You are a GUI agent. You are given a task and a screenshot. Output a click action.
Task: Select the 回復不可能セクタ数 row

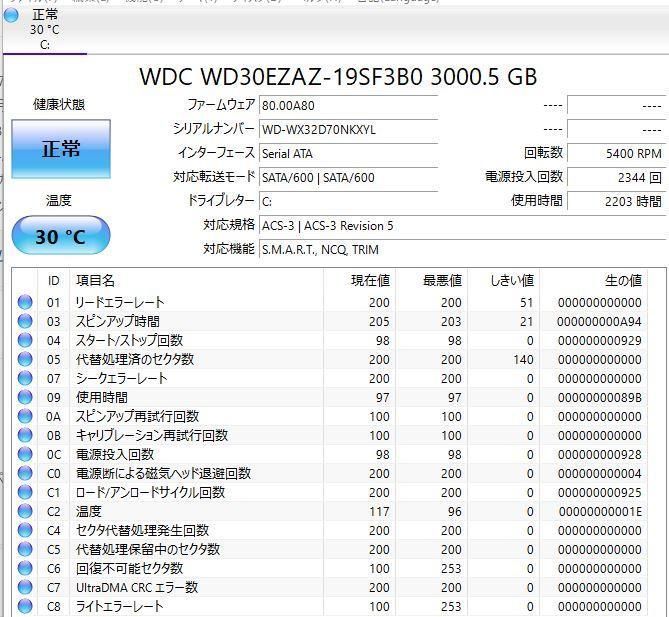[330, 568]
